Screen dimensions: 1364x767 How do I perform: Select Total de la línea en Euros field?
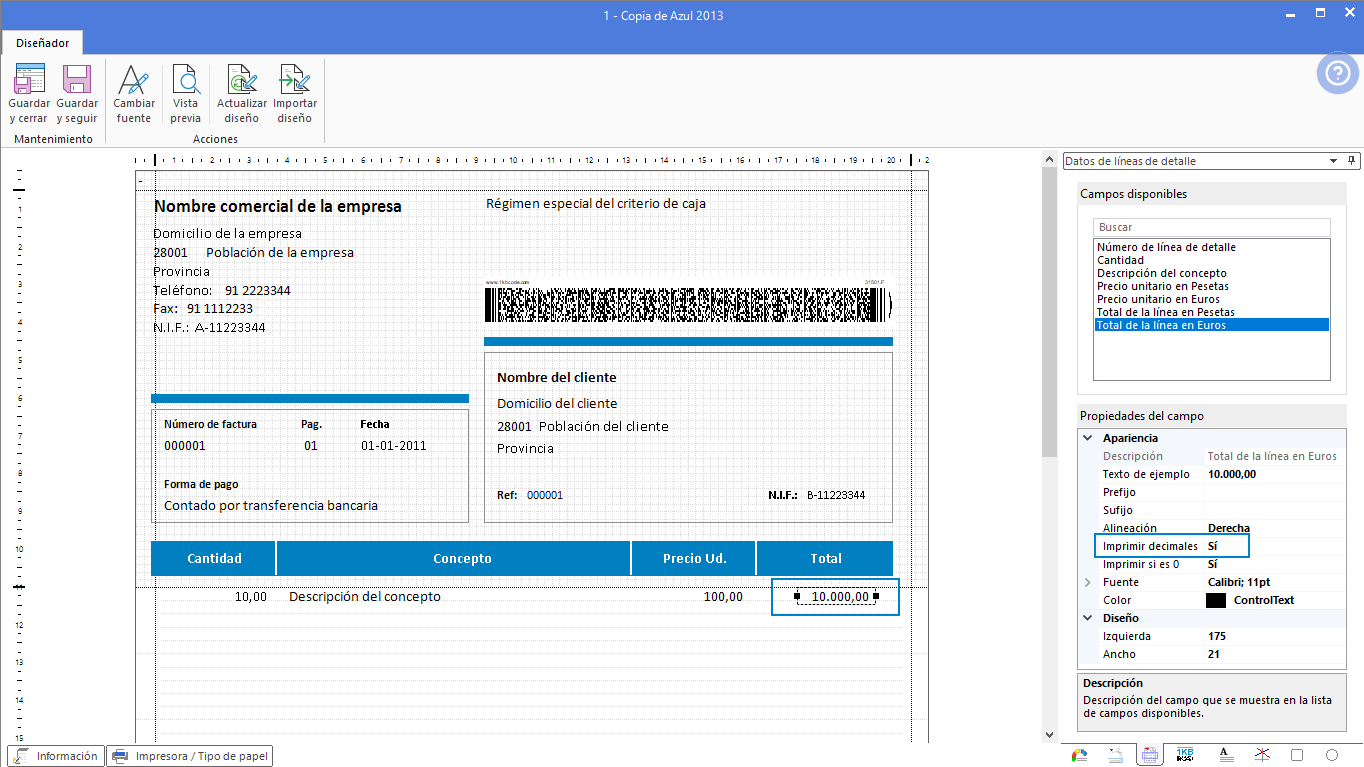click(x=1212, y=325)
